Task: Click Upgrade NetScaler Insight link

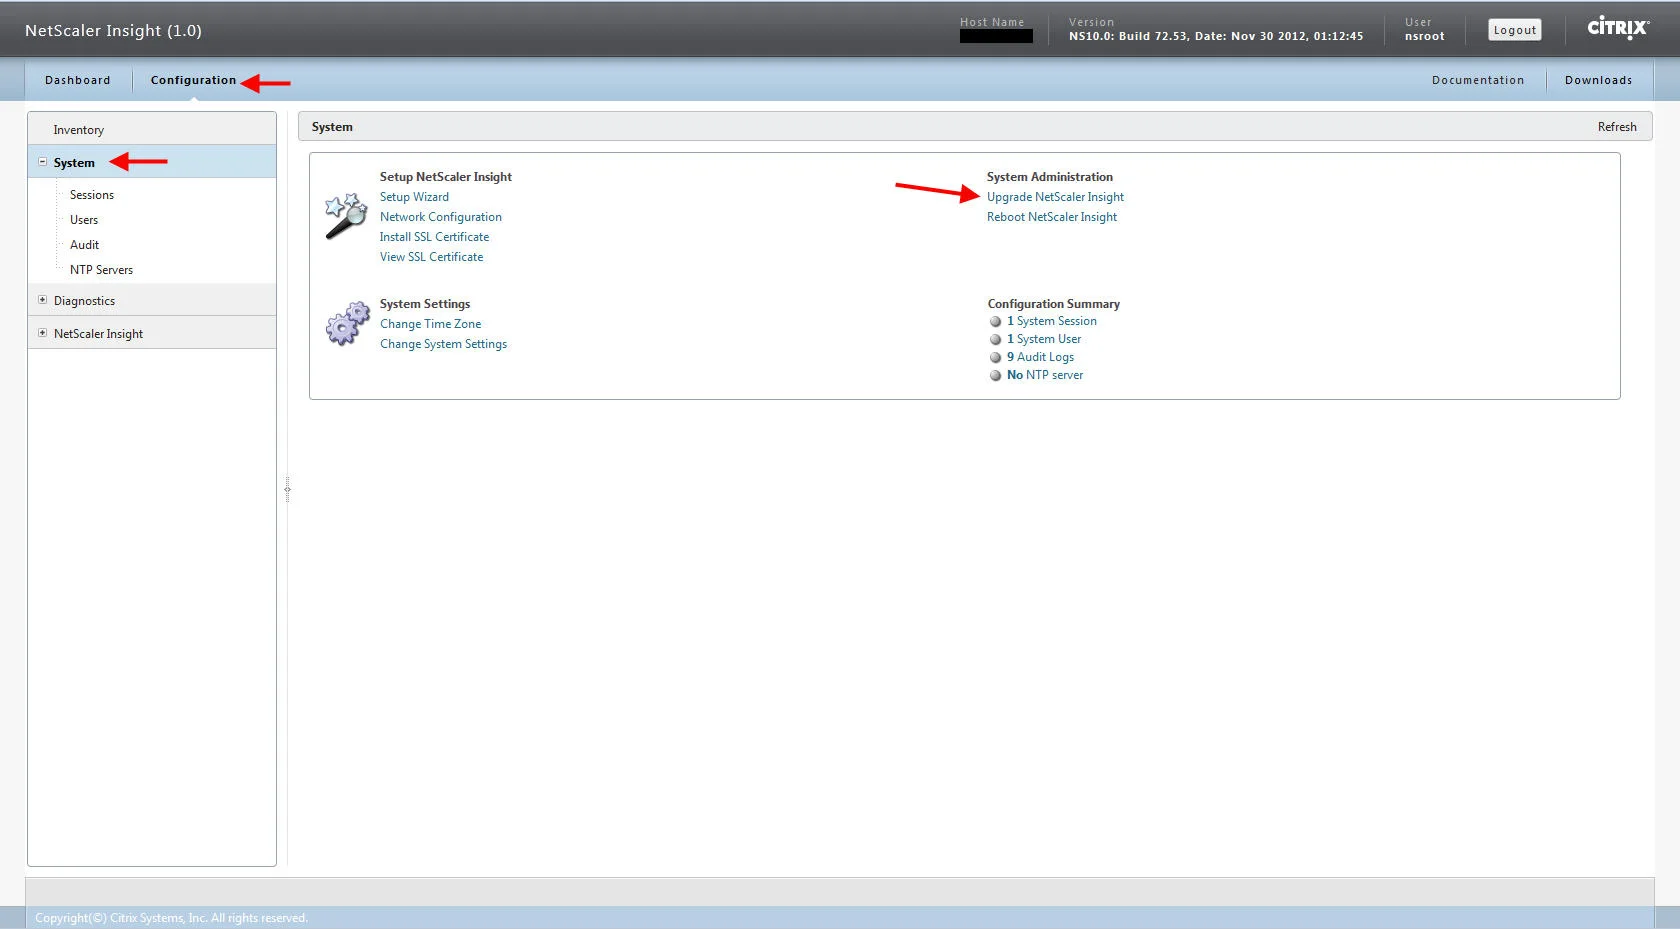Action: pyautogui.click(x=1055, y=197)
